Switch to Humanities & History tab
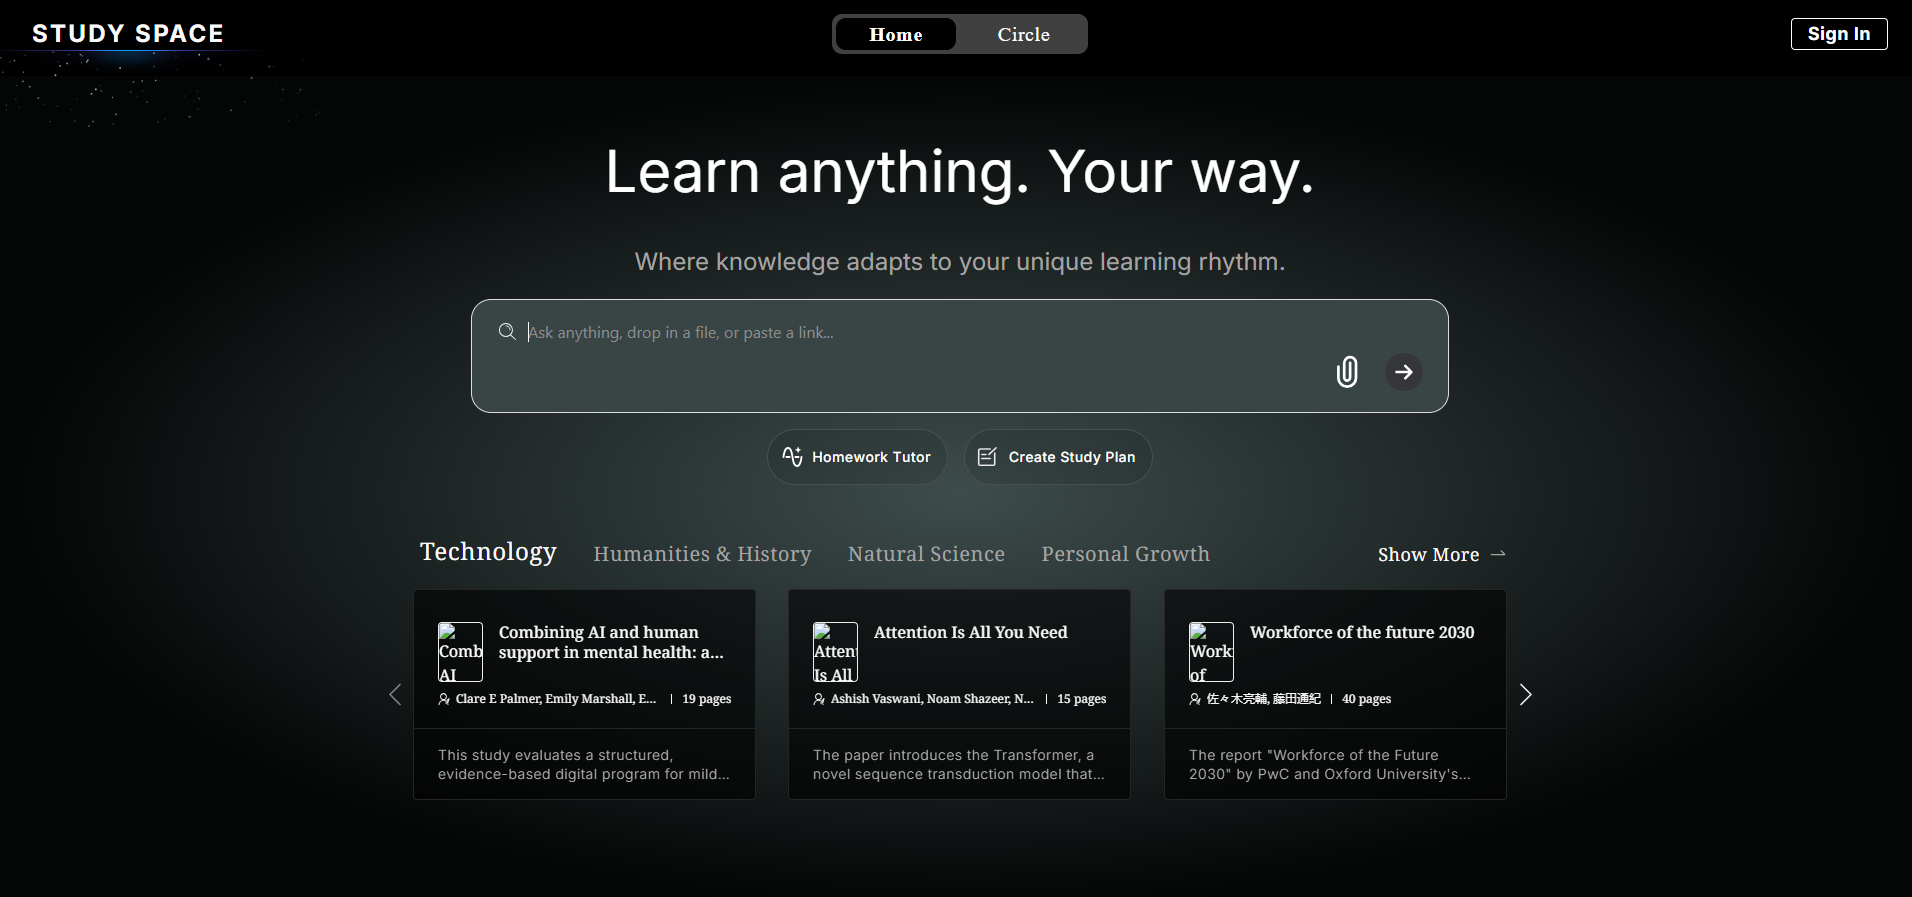Viewport: 1912px width, 897px height. click(x=702, y=554)
